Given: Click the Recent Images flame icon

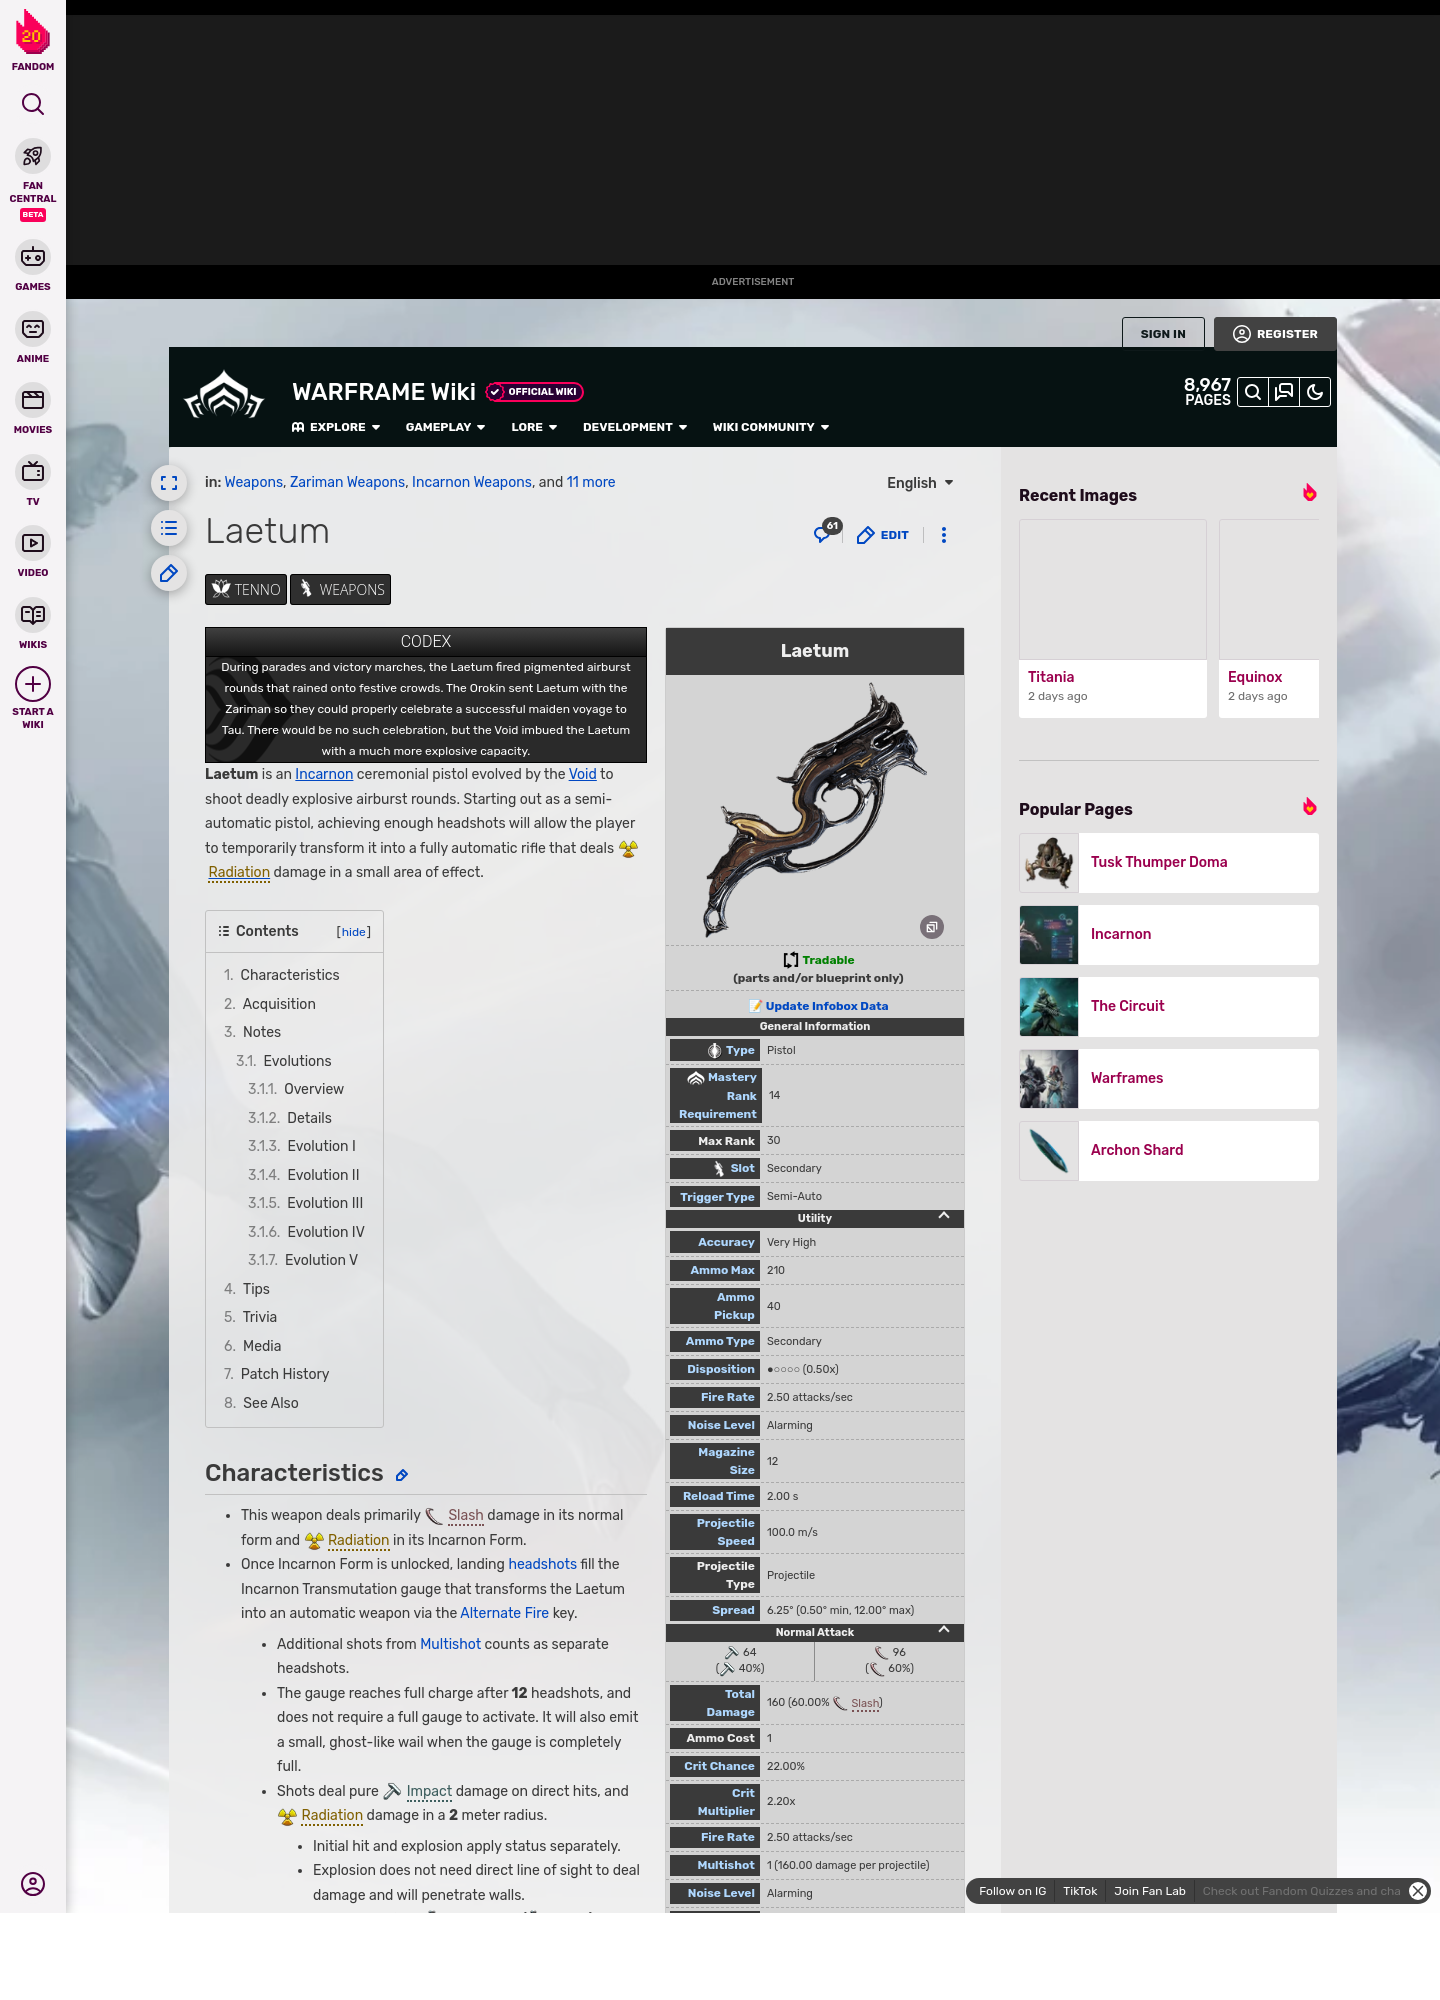Looking at the screenshot, I should coord(1309,493).
